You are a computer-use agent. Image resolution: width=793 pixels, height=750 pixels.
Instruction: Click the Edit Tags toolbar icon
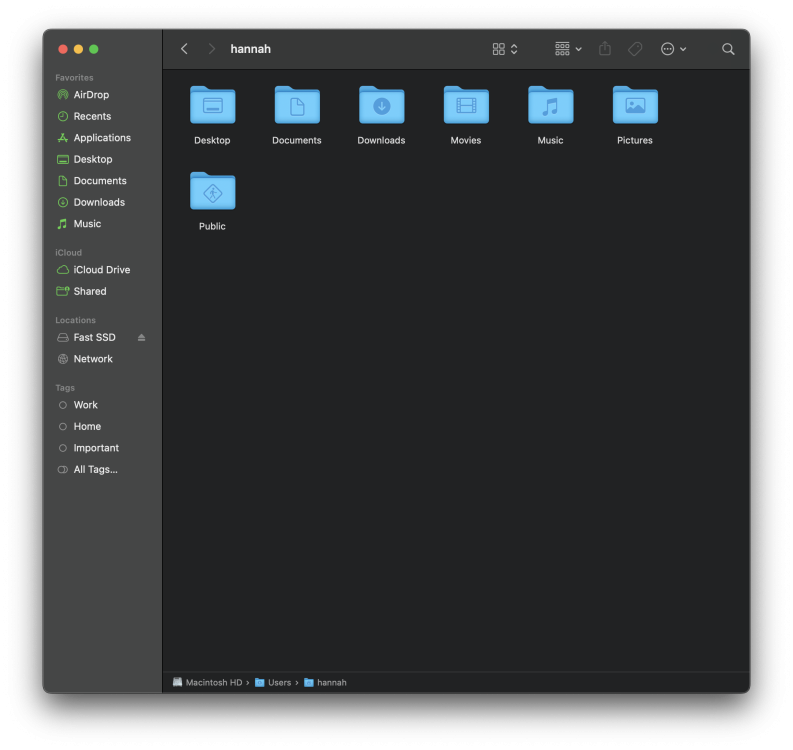coord(635,49)
